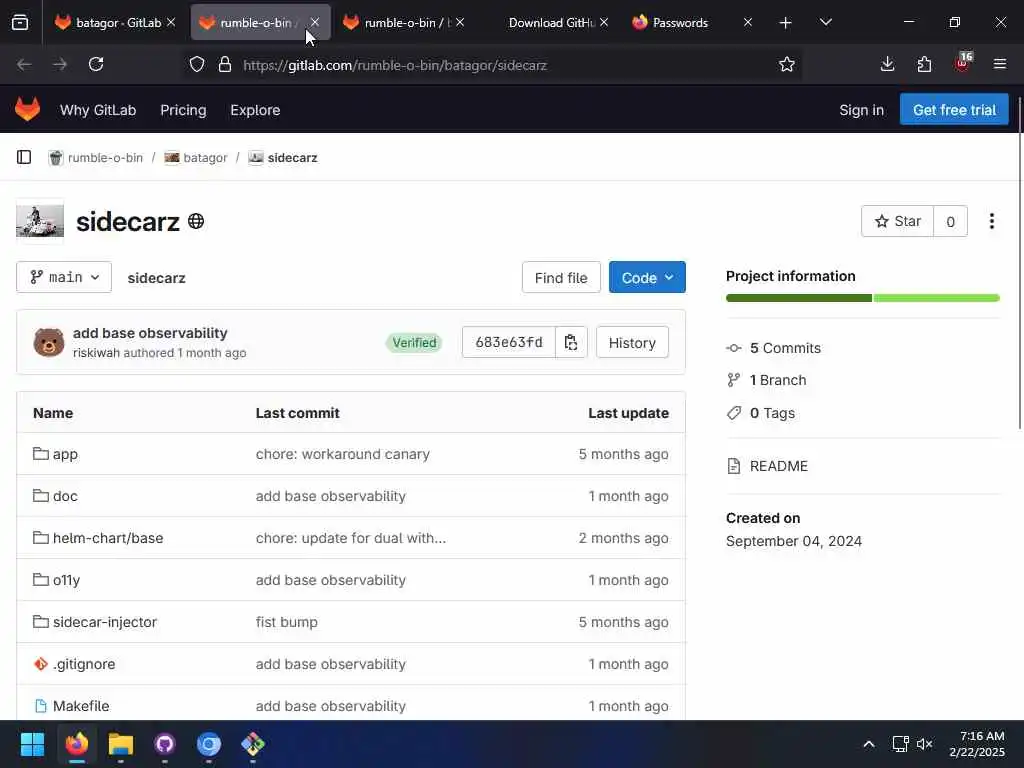Viewport: 1024px width, 768px height.
Task: Open the list all tabs chevron
Action: 825,23
